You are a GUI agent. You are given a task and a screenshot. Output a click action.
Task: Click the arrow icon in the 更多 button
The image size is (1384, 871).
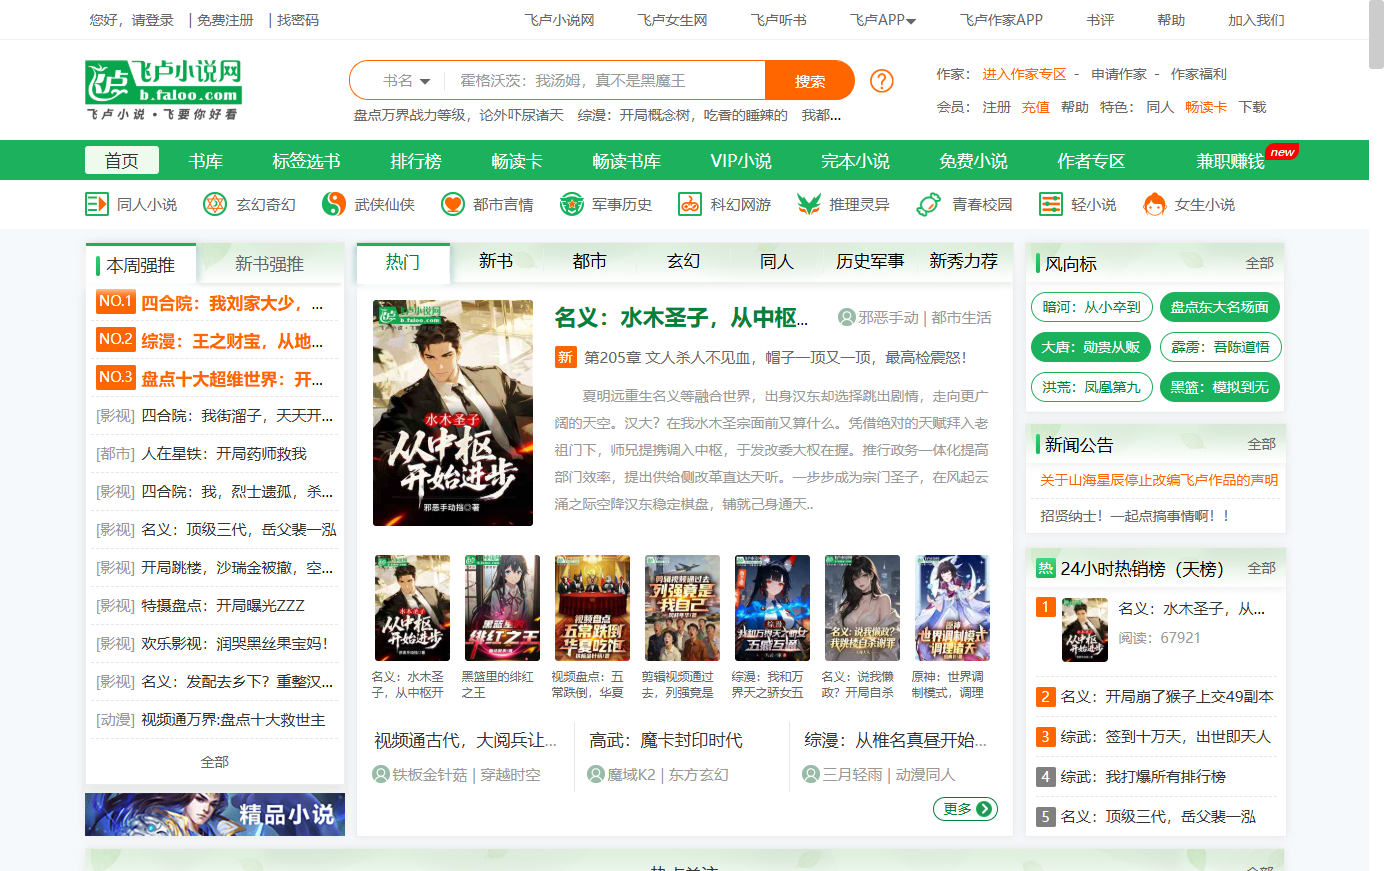pos(984,809)
